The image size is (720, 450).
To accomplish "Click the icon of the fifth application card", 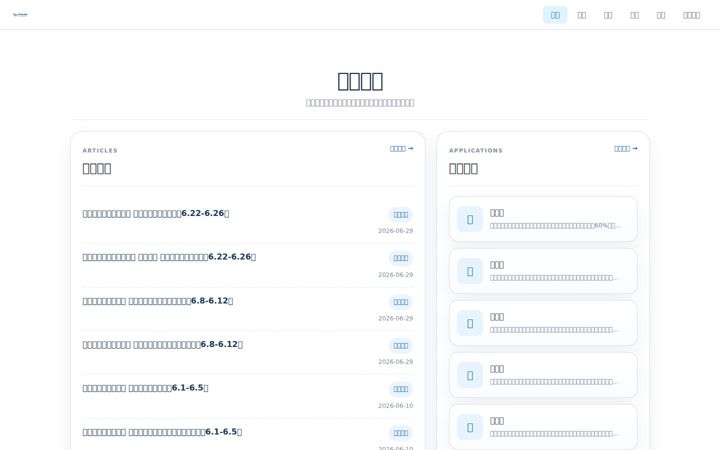I will 470,427.
